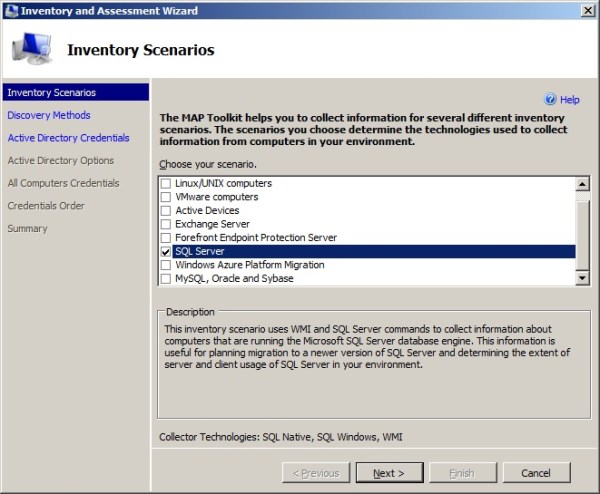Check Forefront Endpoint Protection Server option

pyautogui.click(x=166, y=238)
